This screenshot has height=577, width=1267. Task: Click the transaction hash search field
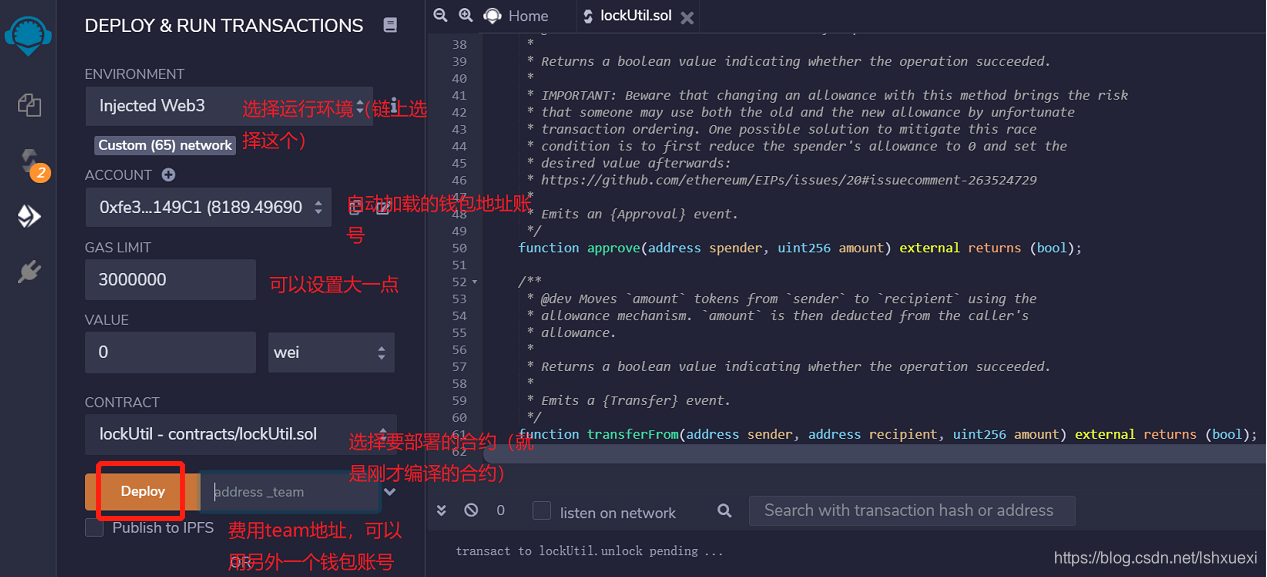pyautogui.click(x=912, y=510)
